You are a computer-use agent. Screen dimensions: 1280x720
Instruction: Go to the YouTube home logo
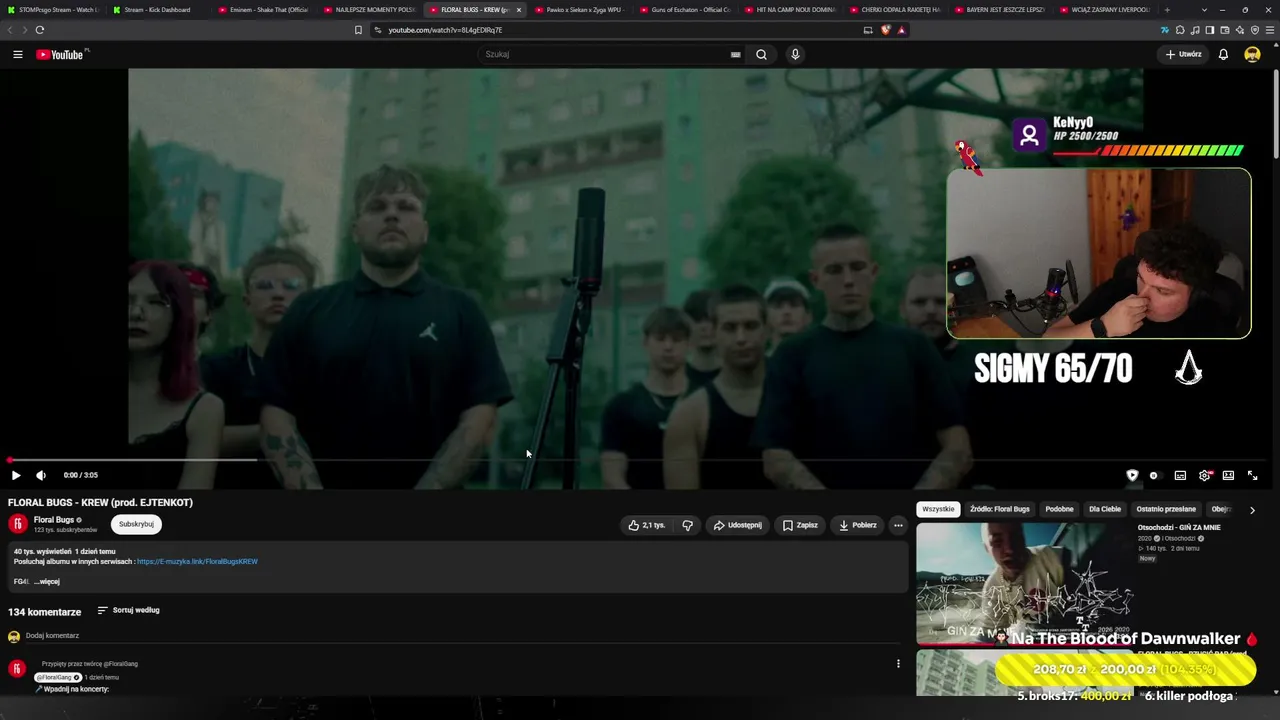click(60, 54)
